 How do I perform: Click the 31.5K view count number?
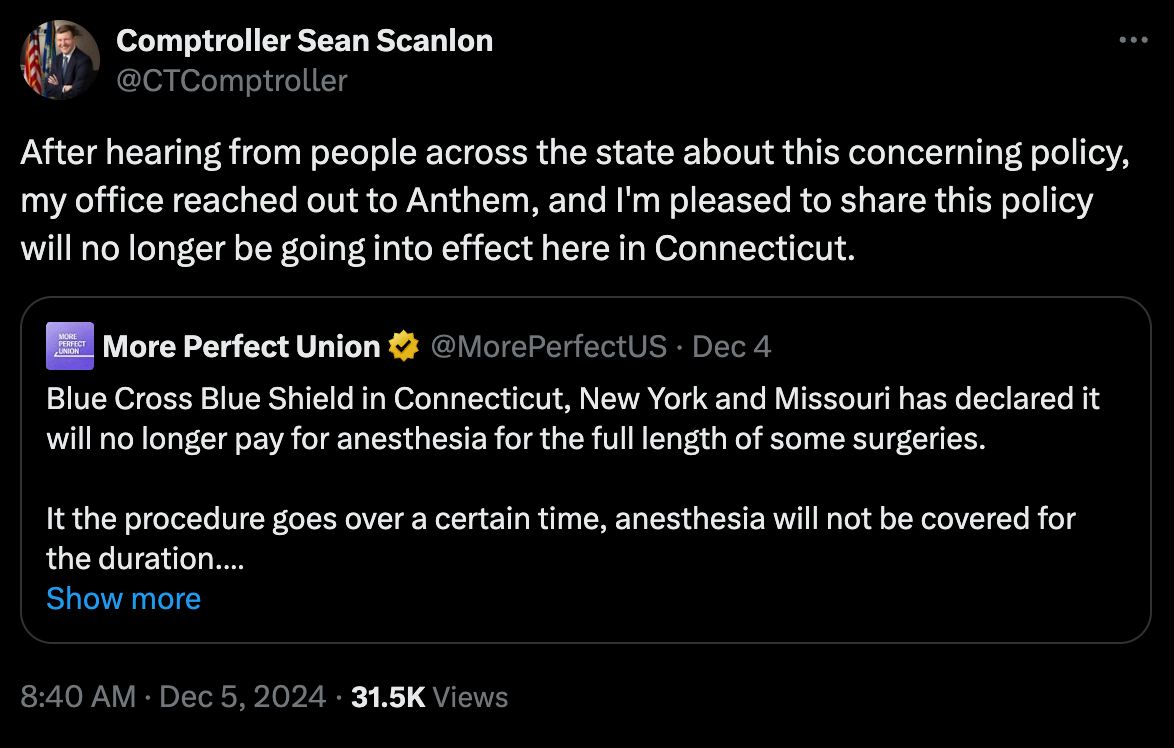pos(388,697)
